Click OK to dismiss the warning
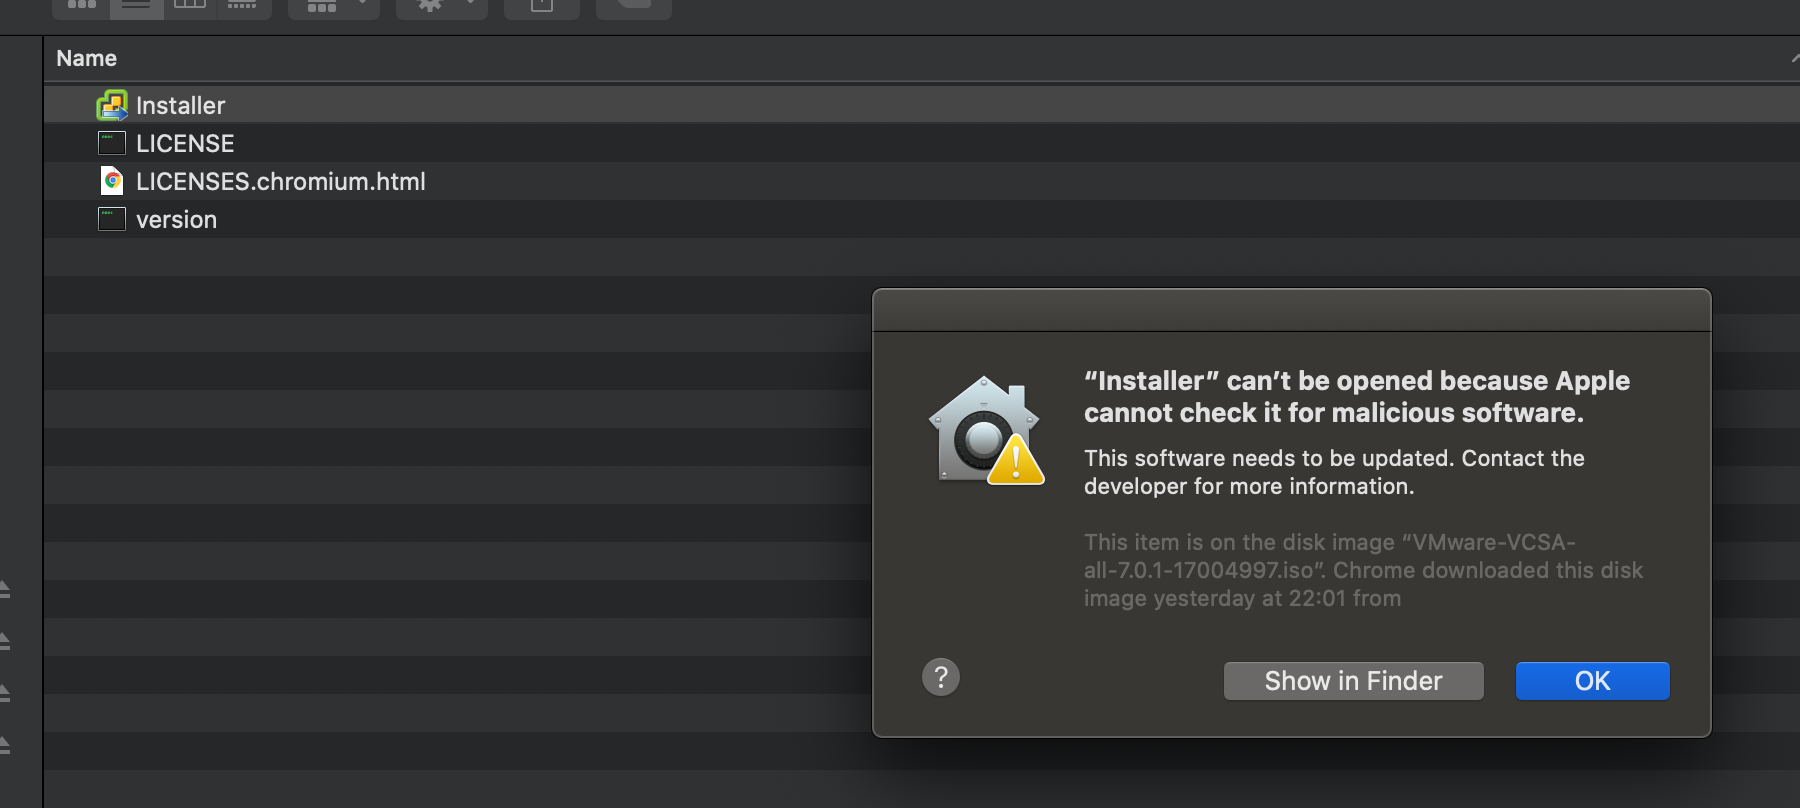The height and width of the screenshot is (808, 1800). [1592, 681]
